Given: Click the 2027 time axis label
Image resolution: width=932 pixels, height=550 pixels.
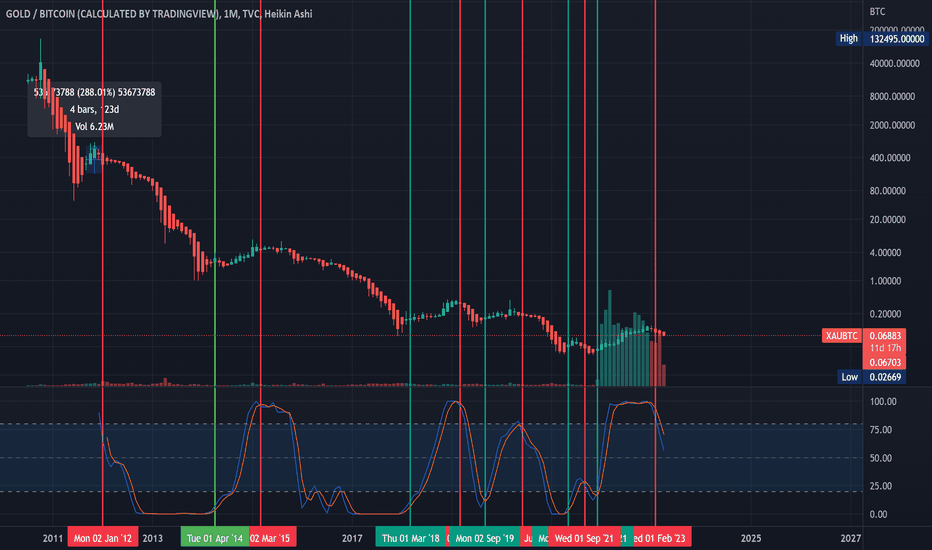Looking at the screenshot, I should point(851,538).
